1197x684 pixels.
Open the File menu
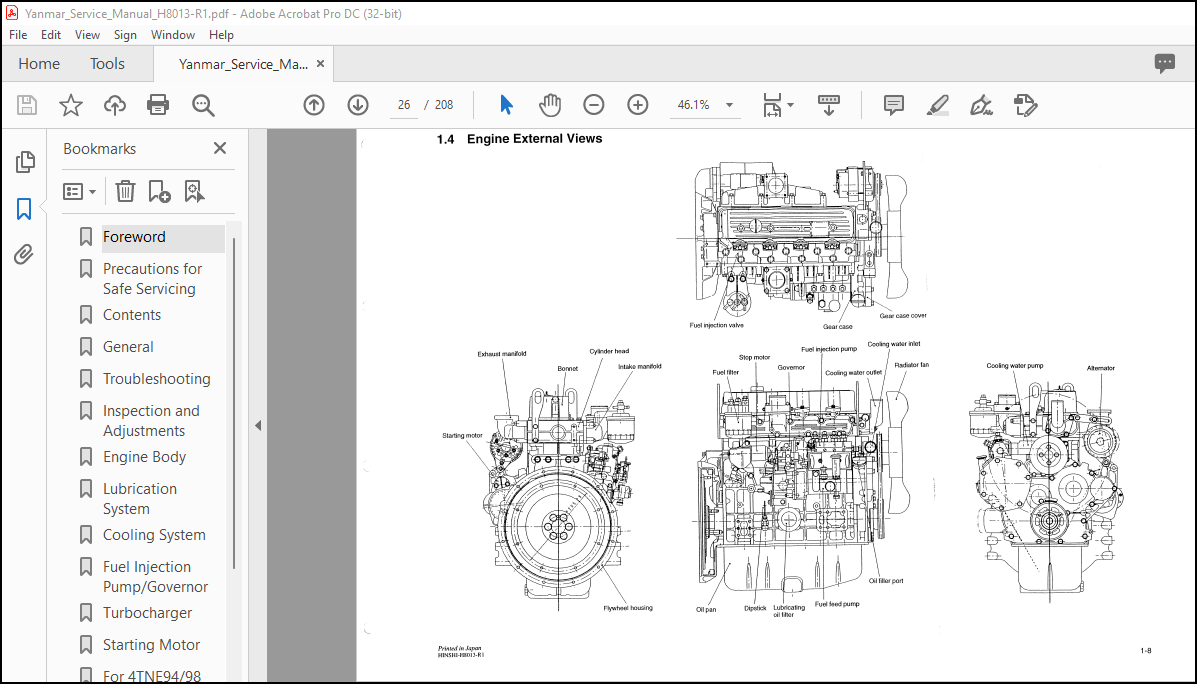coord(18,34)
